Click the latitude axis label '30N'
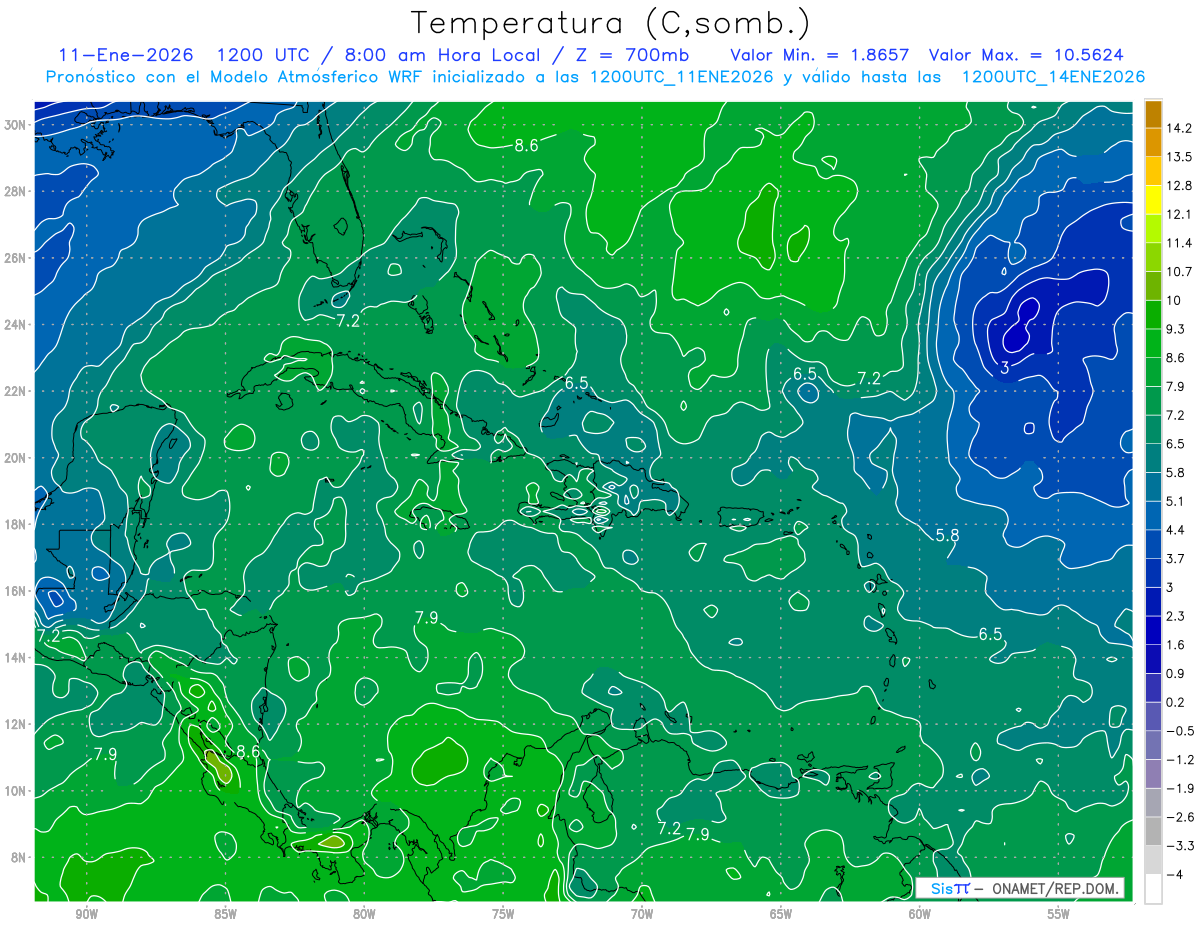 coord(16,125)
